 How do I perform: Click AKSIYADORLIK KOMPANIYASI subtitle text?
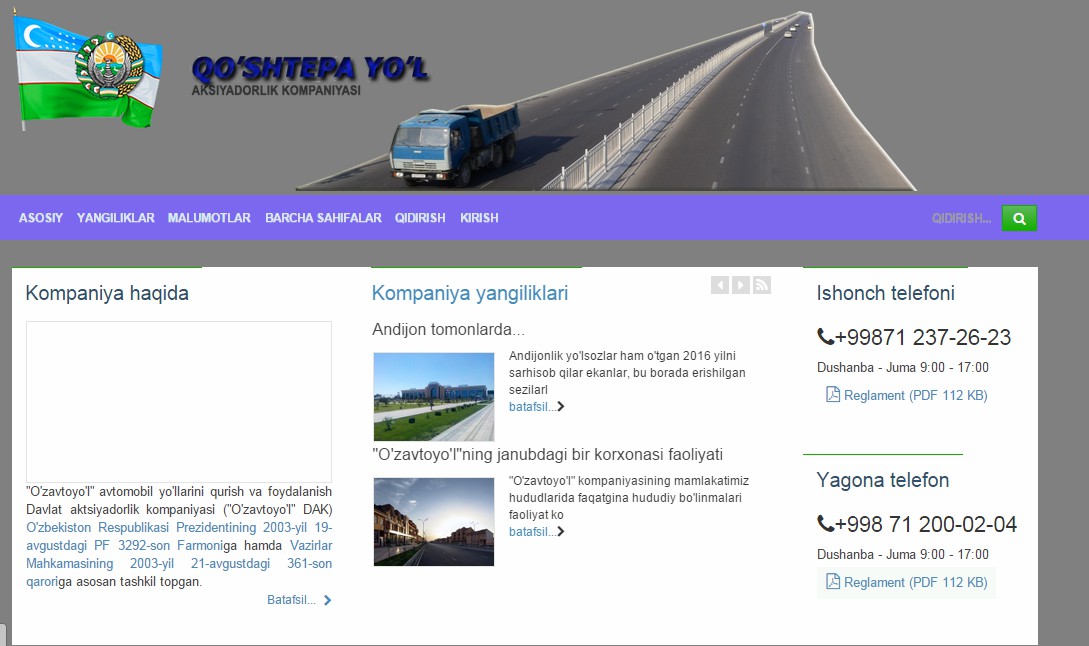[276, 90]
